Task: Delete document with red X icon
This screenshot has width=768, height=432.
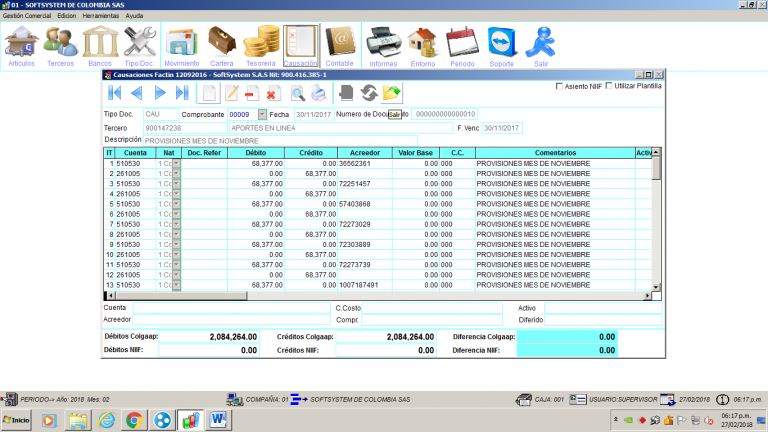Action: click(x=273, y=93)
